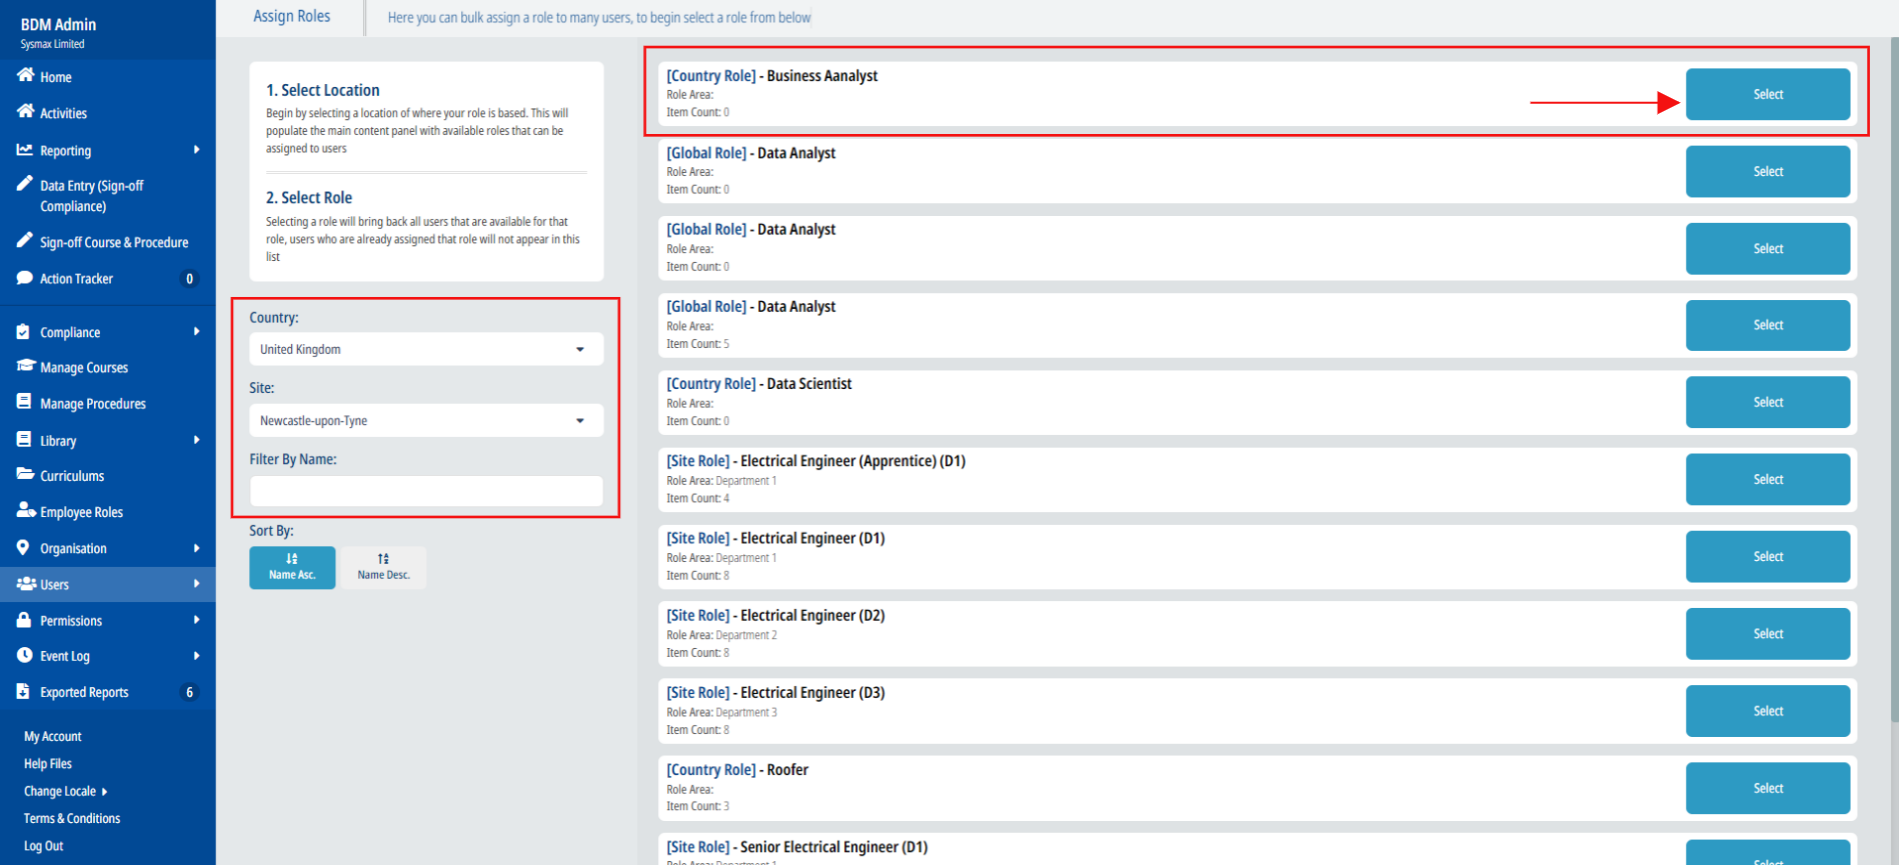The image size is (1899, 865).
Task: Click the Organisation map pin icon
Action: [x=23, y=547]
